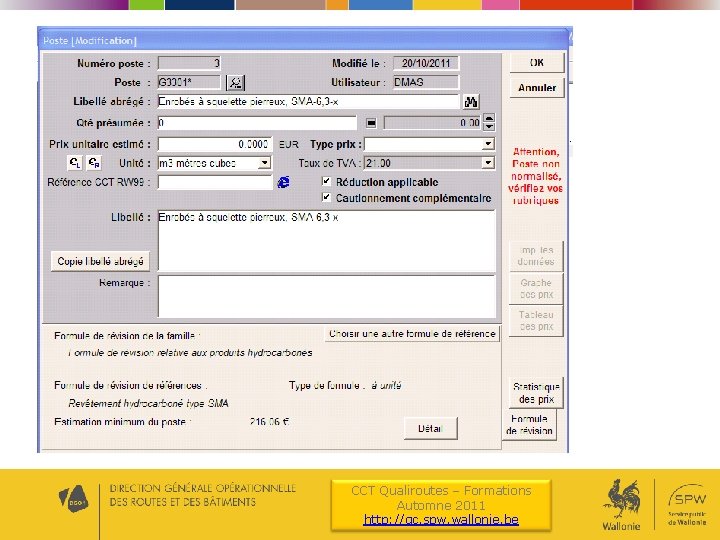Screen dimensions: 720x540
Task: Click the second euro icon left of Unité
Action: click(x=94, y=163)
